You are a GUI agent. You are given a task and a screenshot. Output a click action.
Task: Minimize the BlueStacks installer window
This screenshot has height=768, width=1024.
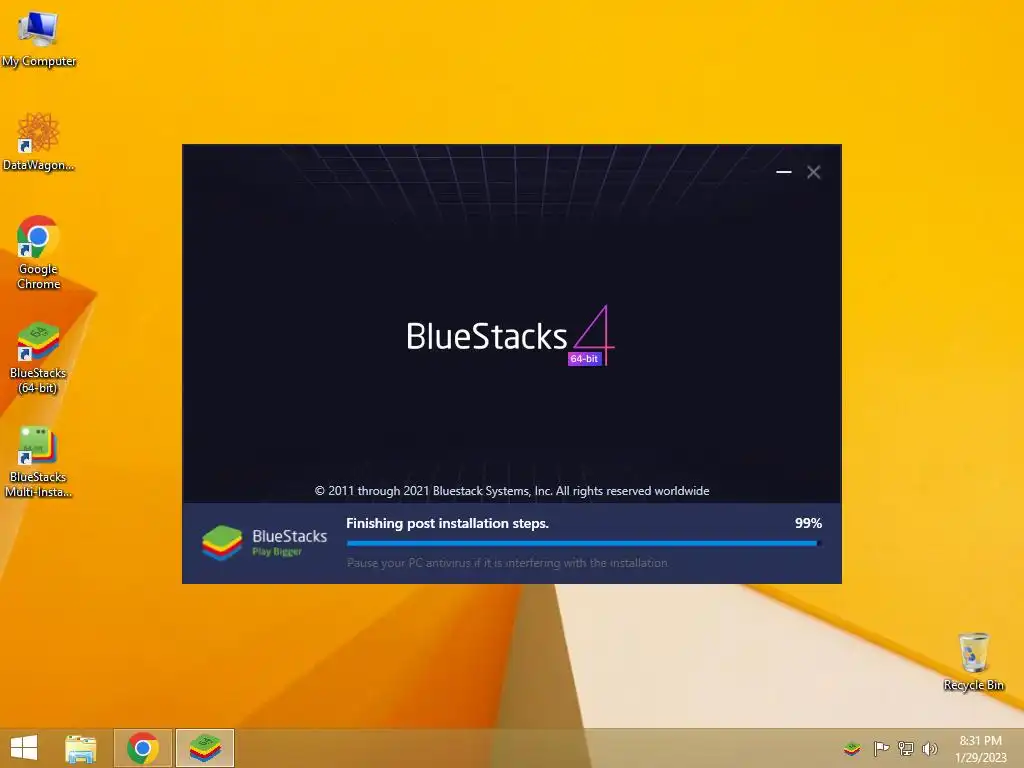pos(784,172)
